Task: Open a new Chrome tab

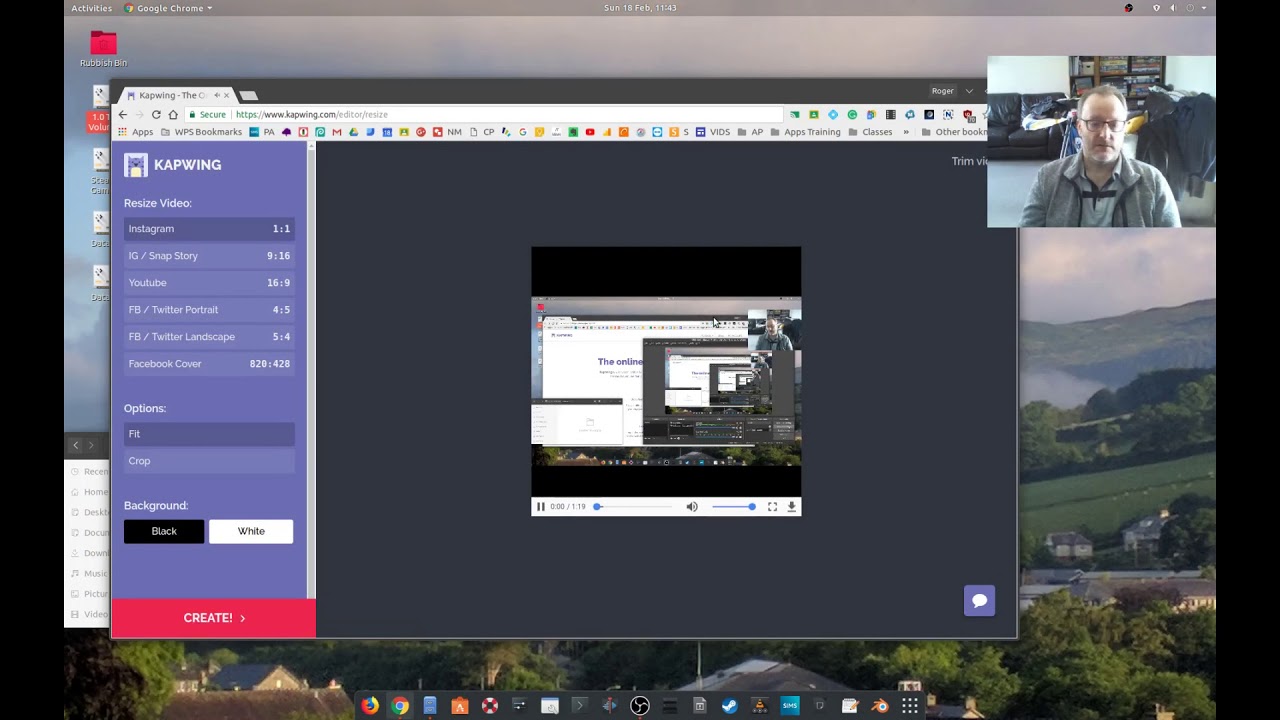Action: 248,96
